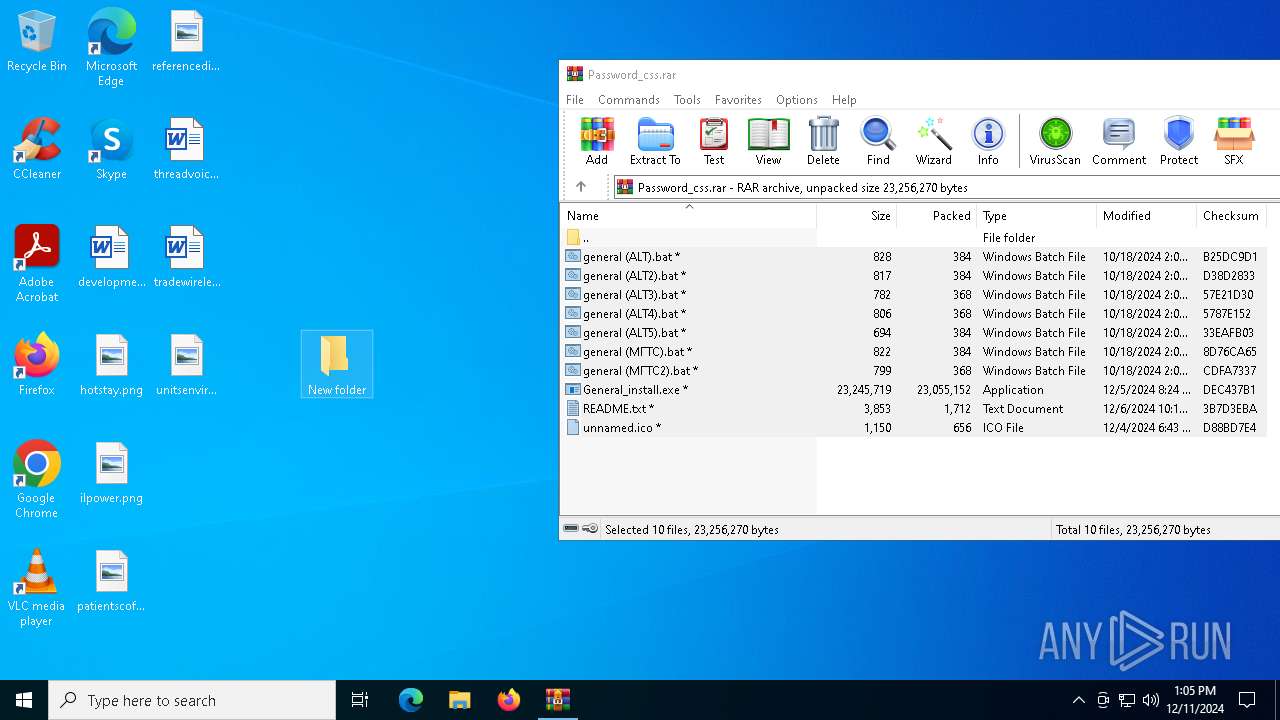
Task: Go up one folder with the arrow
Action: [581, 187]
